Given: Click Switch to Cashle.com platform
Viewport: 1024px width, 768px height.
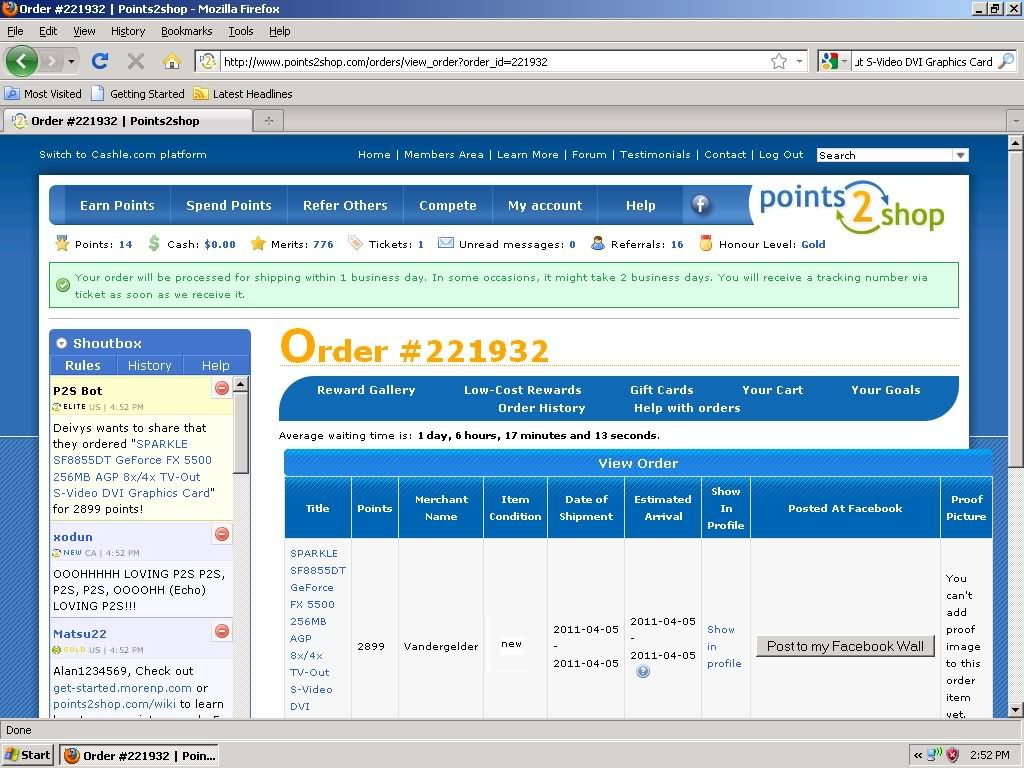Looking at the screenshot, I should [123, 155].
